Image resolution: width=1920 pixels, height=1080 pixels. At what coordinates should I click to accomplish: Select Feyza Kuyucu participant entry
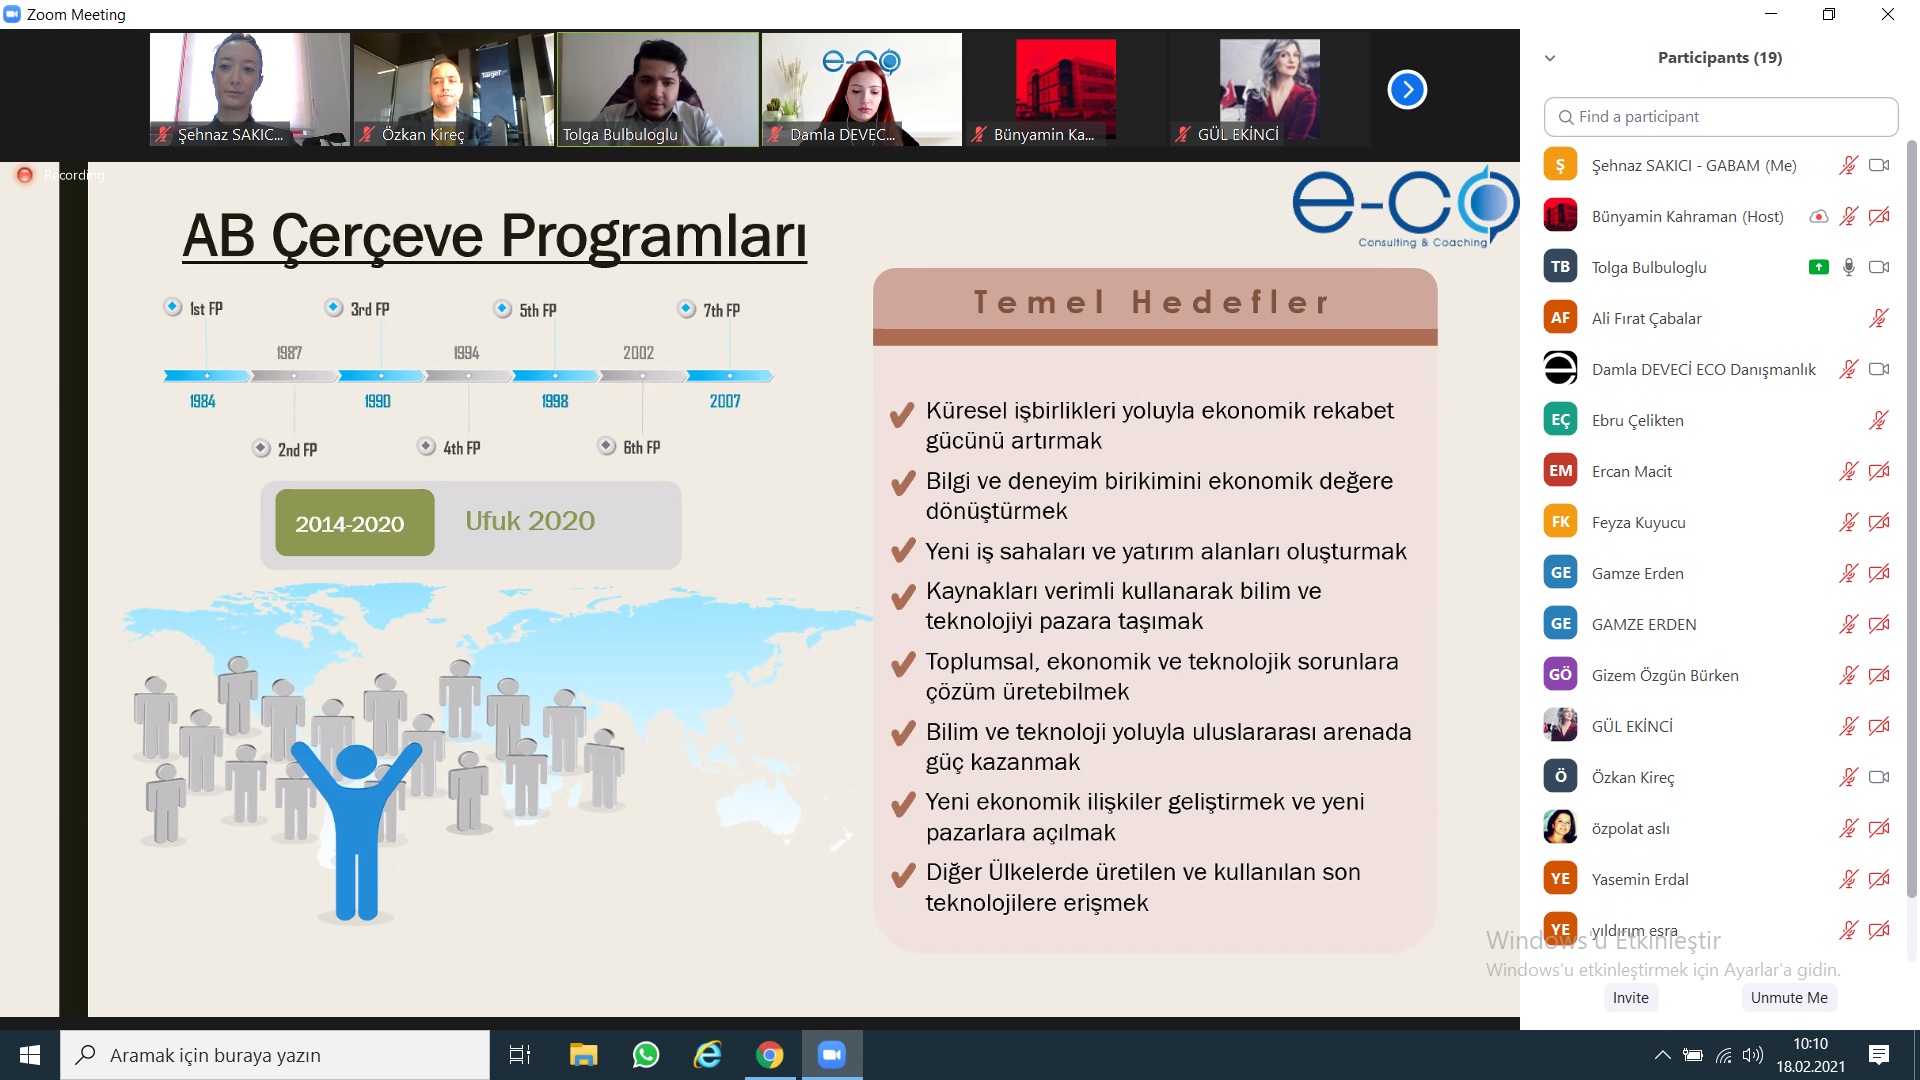coord(1638,522)
